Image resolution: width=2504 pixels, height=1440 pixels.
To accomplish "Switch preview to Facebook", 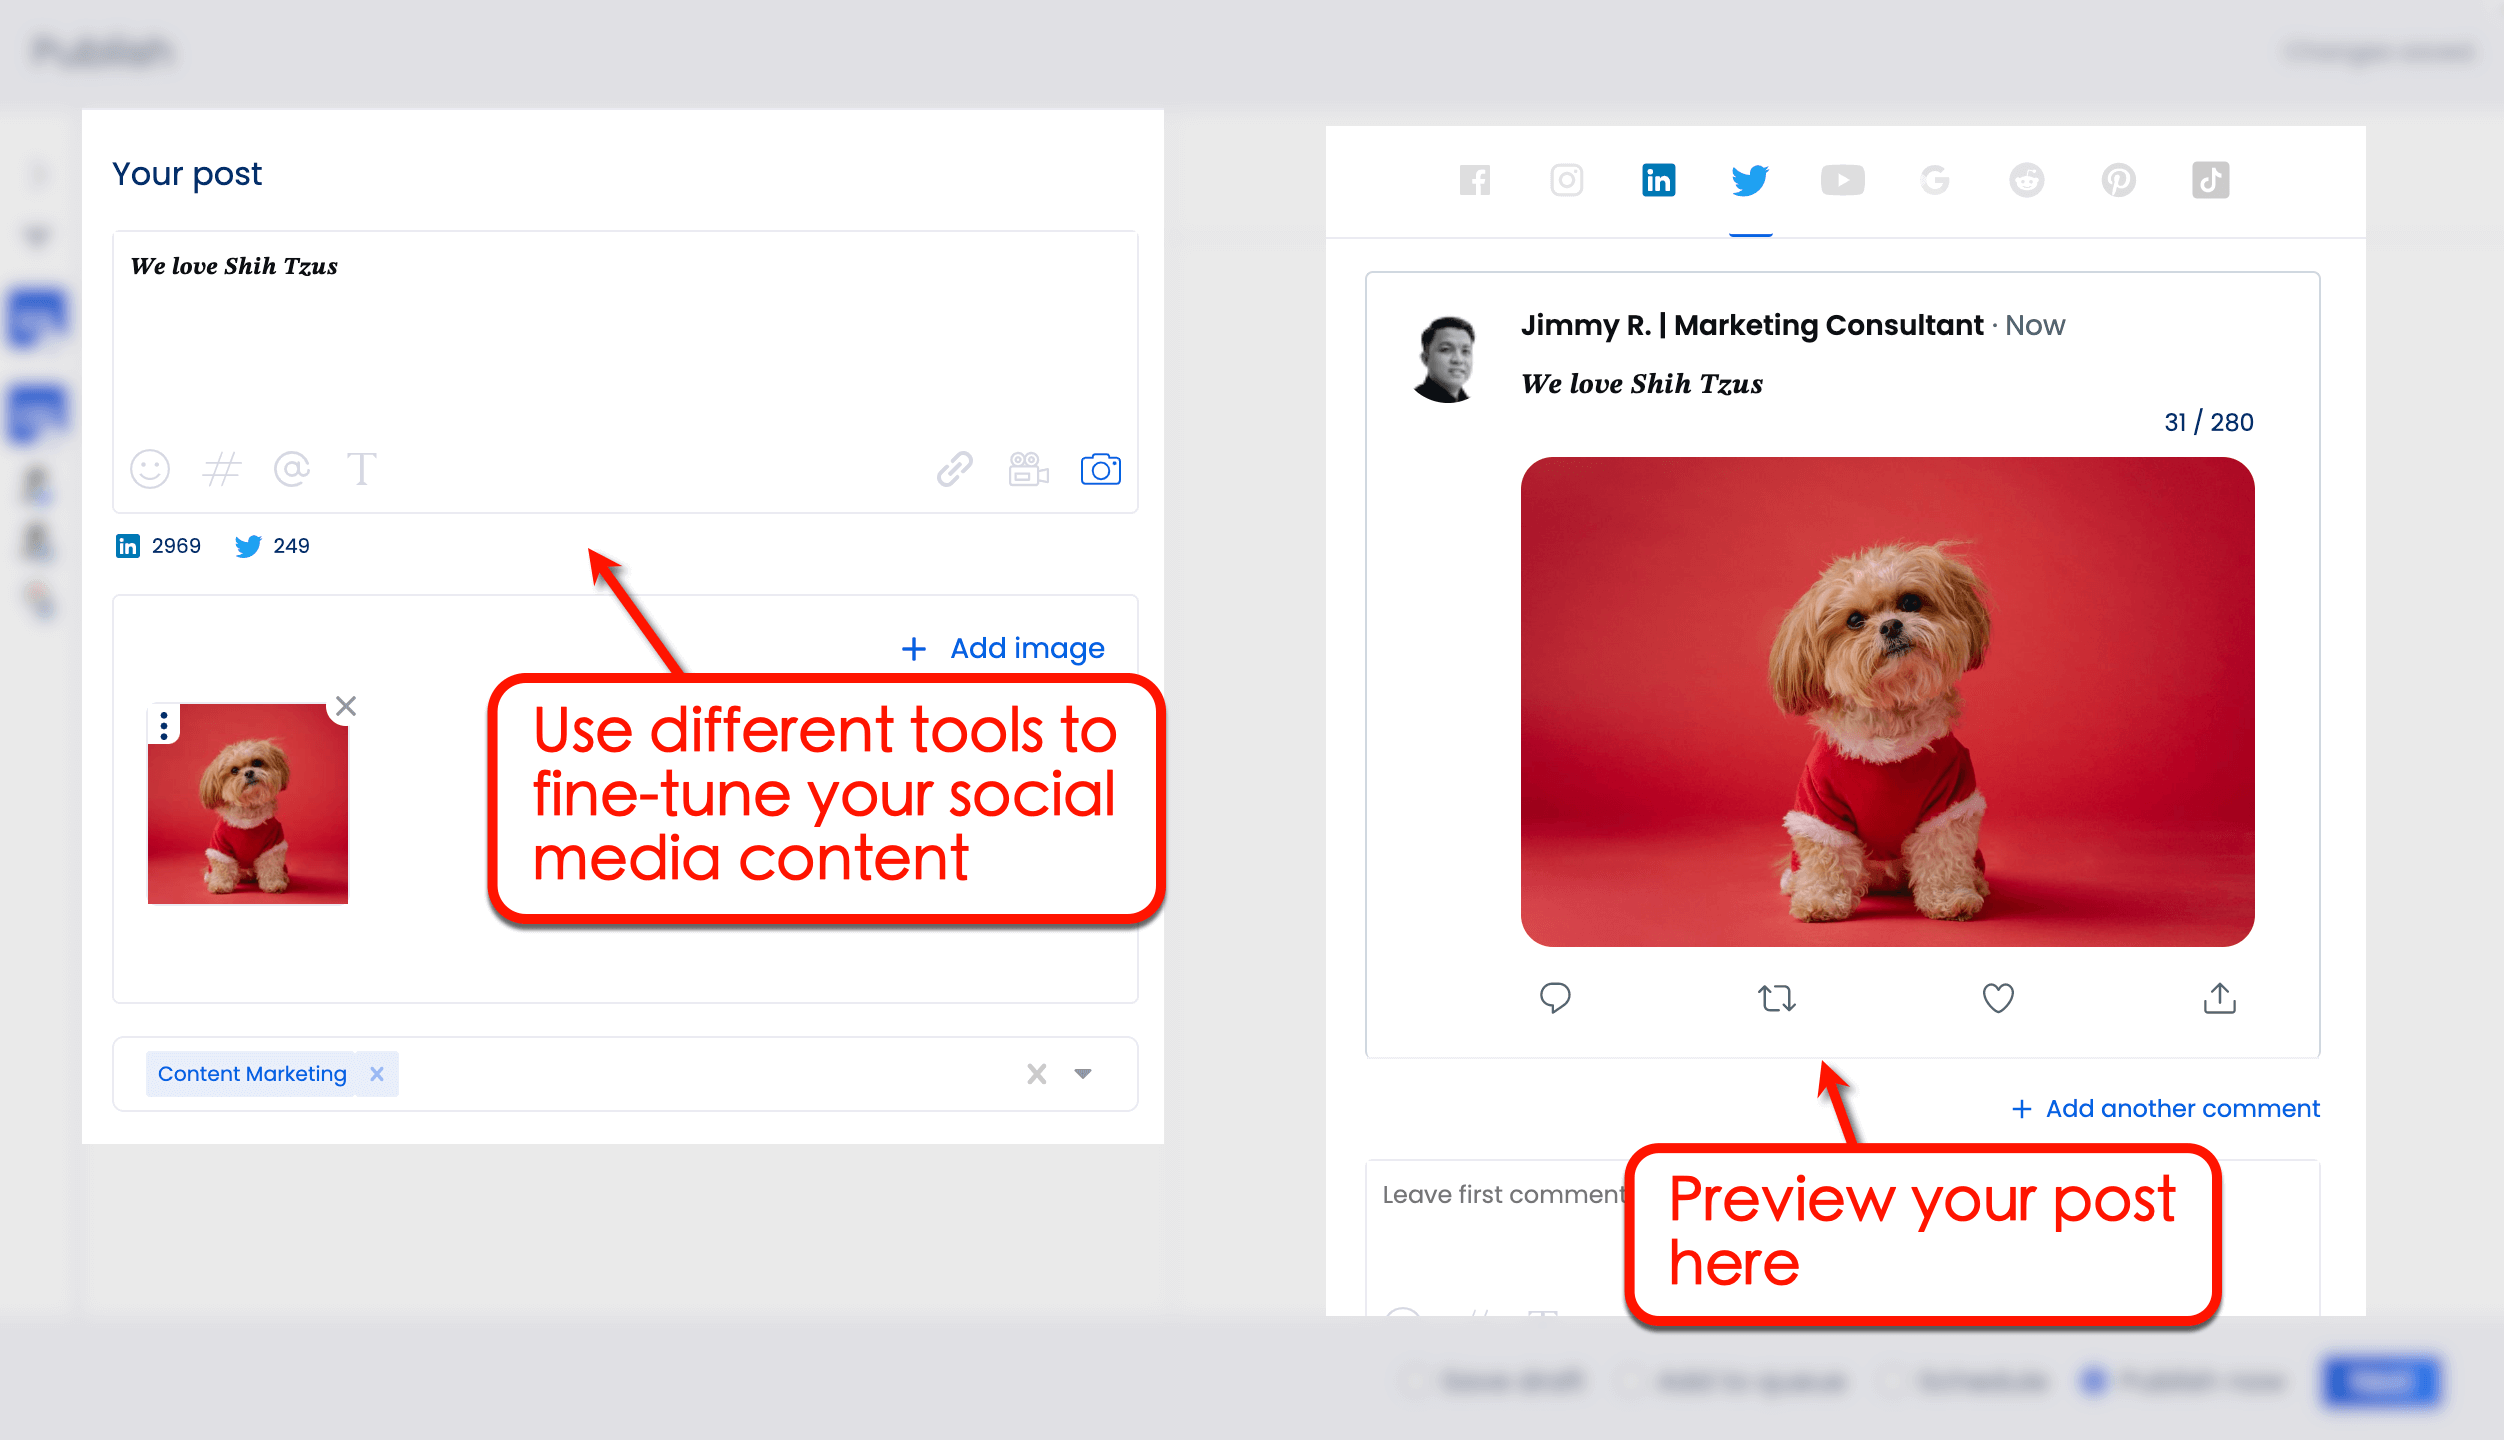I will click(x=1474, y=180).
